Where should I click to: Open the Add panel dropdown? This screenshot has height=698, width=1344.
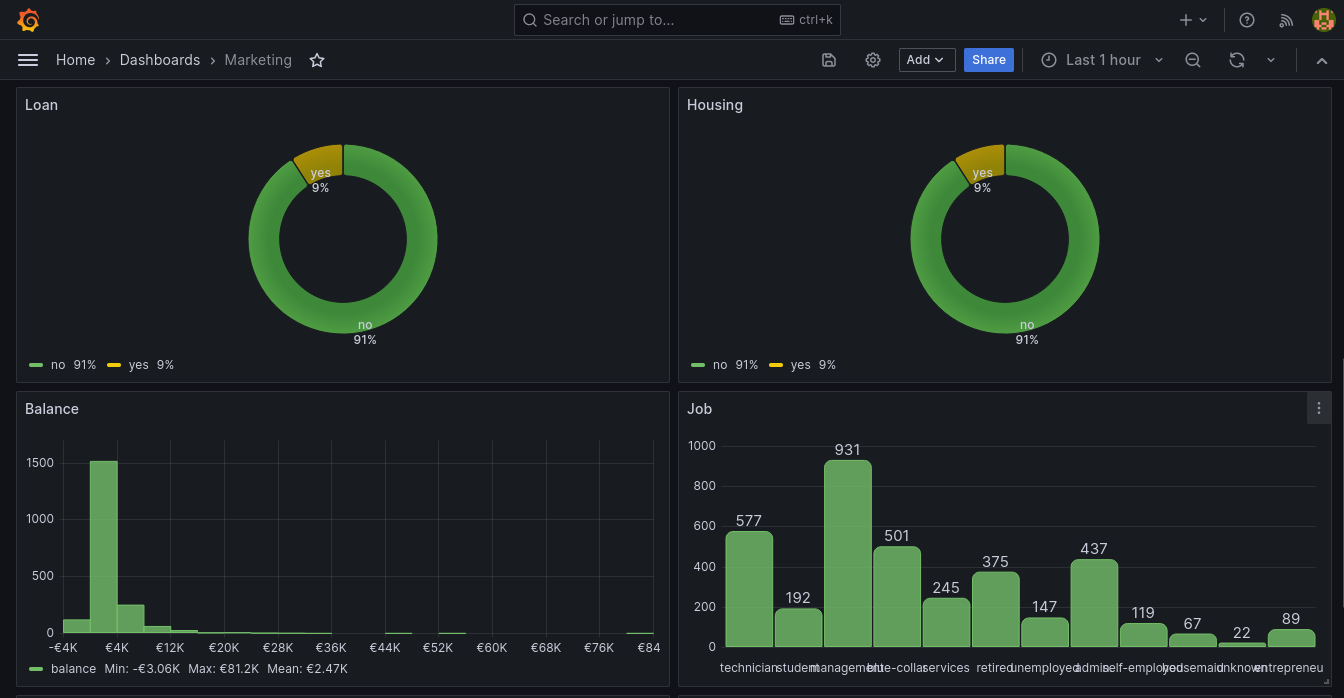pyautogui.click(x=926, y=60)
